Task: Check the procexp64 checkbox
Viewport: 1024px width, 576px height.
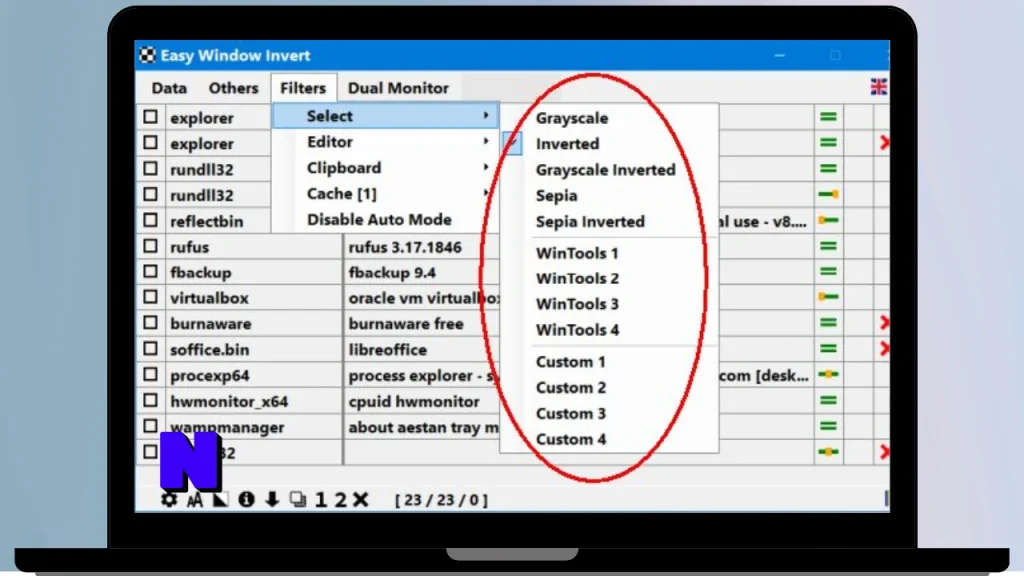Action: [150, 374]
